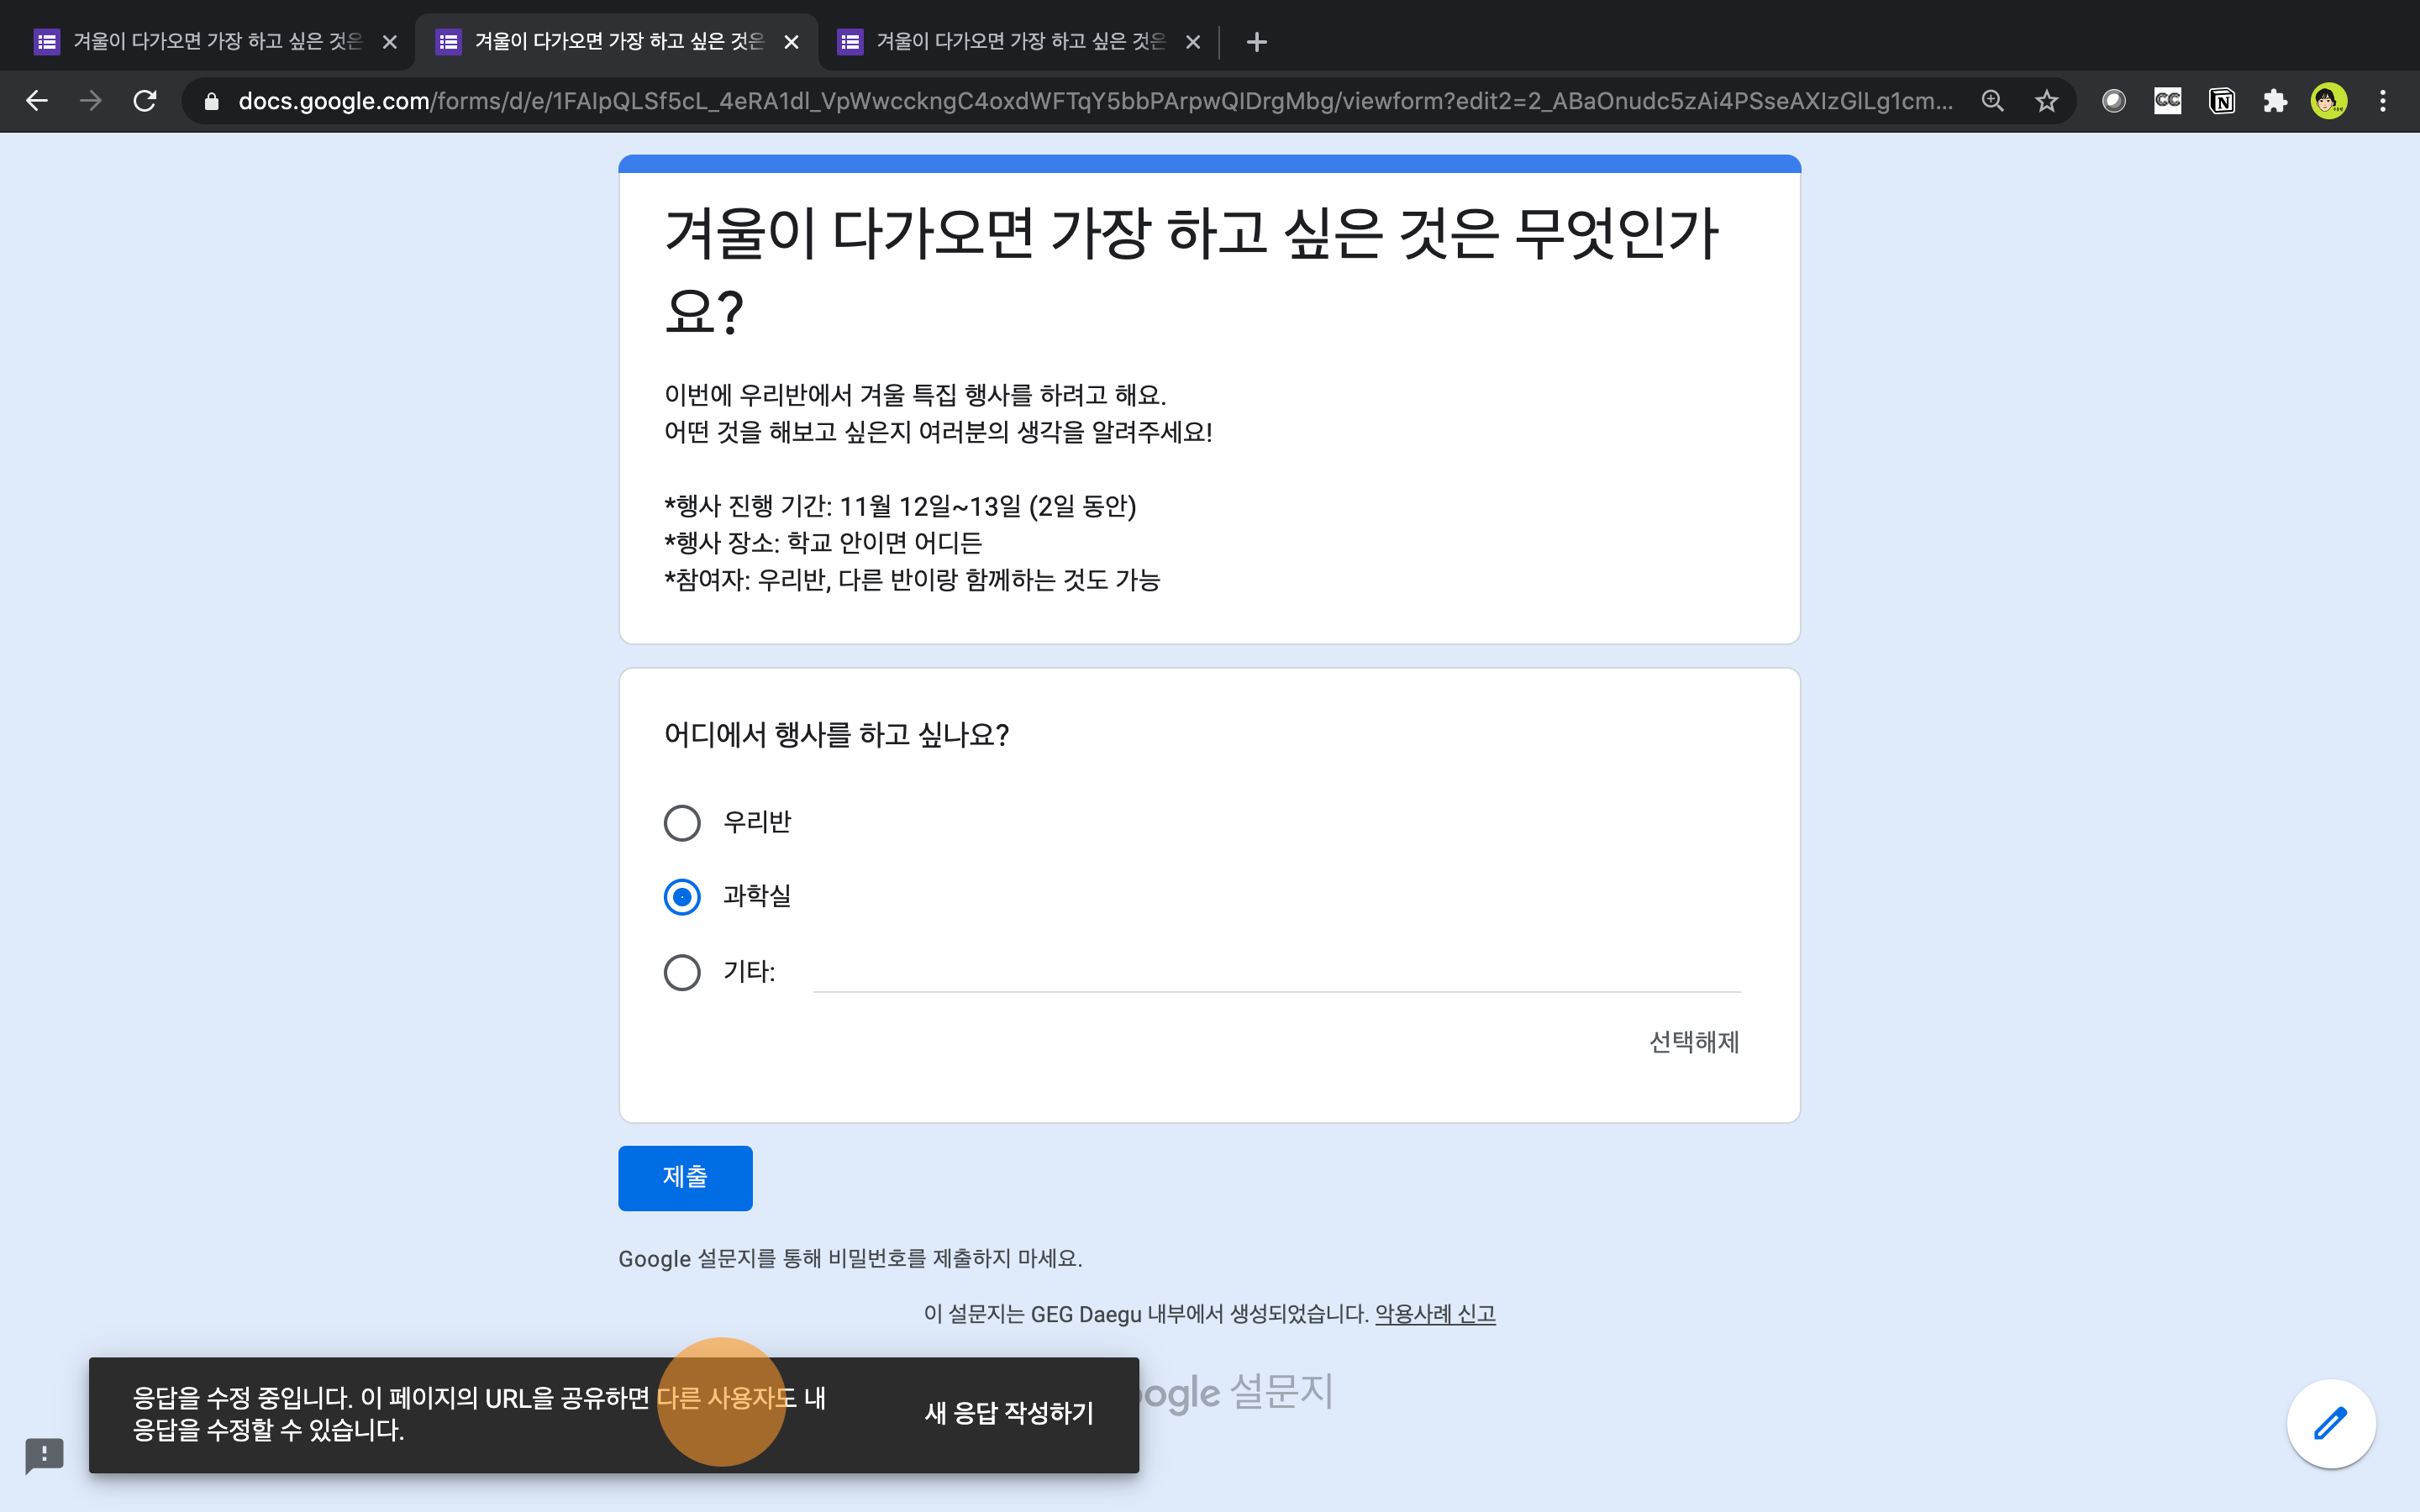Open the Chrome three-dot menu
This screenshot has height=1512, width=2420.
(x=2383, y=101)
